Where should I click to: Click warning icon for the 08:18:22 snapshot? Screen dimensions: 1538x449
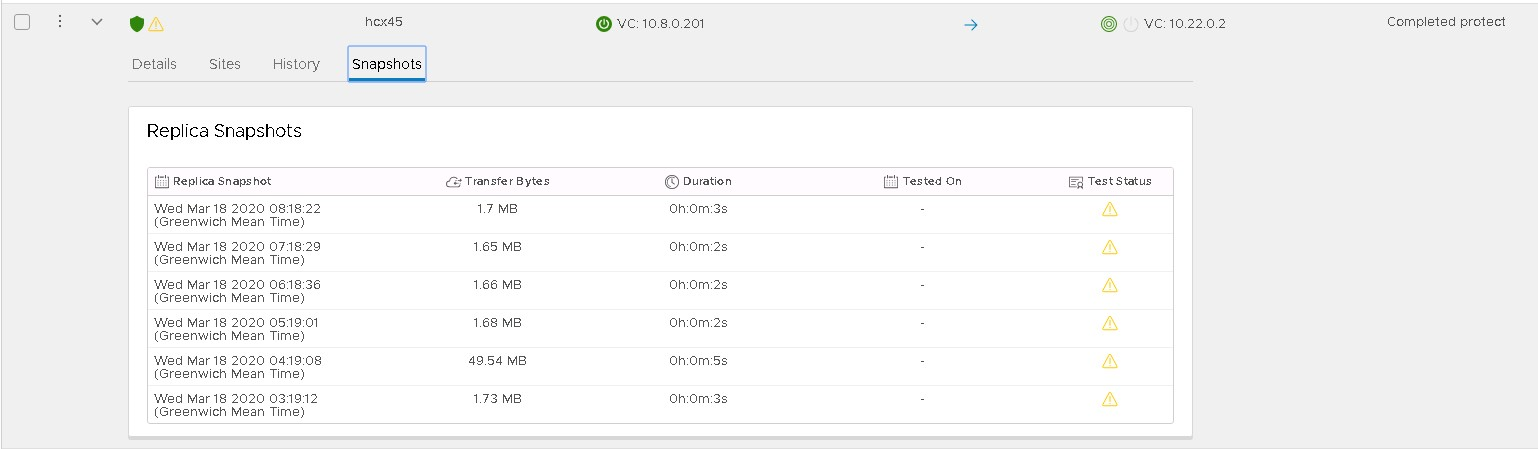click(1109, 209)
